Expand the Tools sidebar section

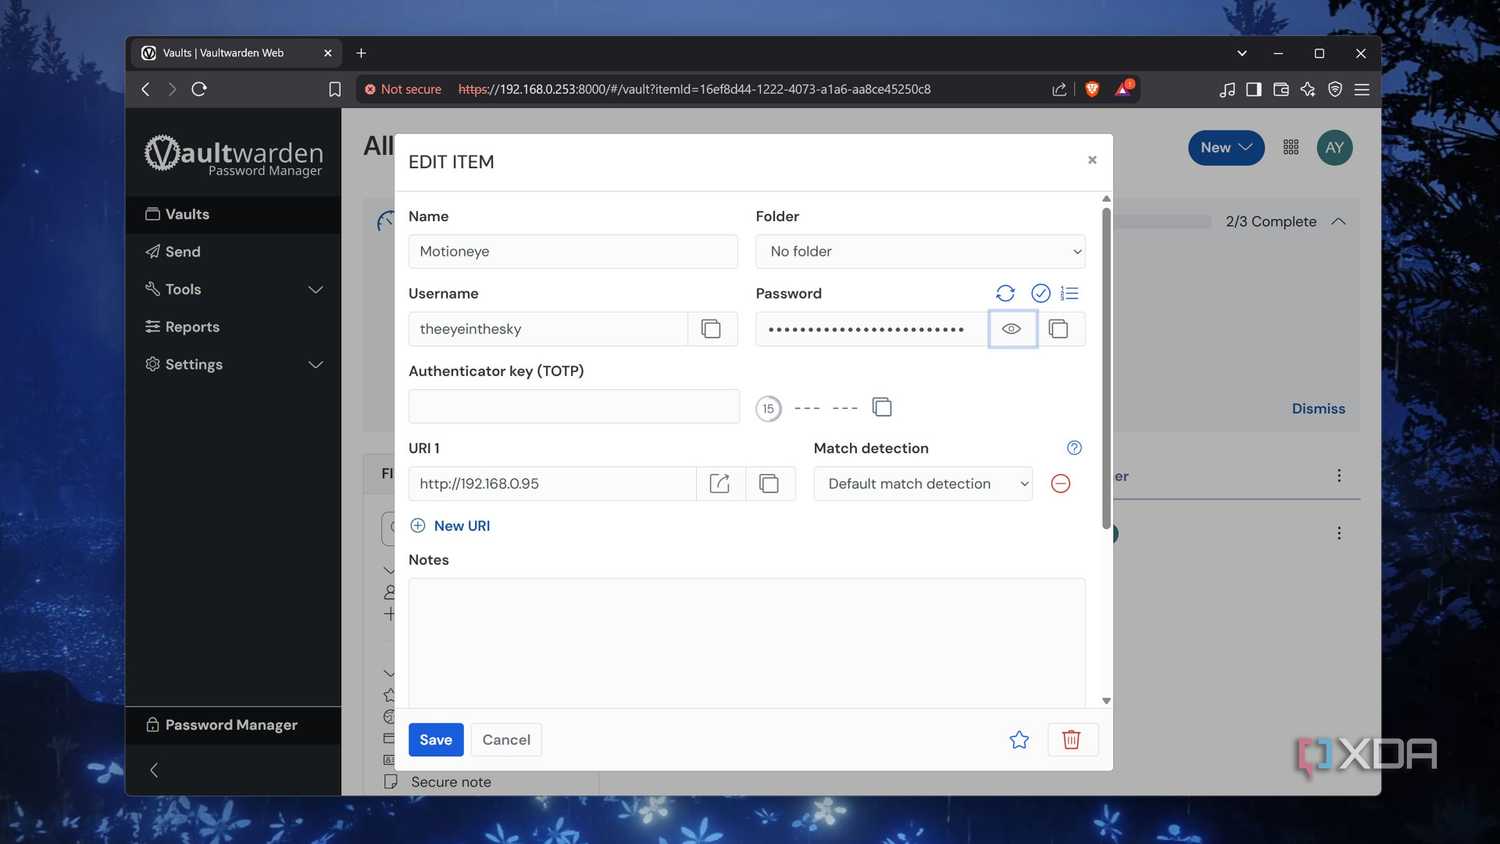click(x=233, y=290)
